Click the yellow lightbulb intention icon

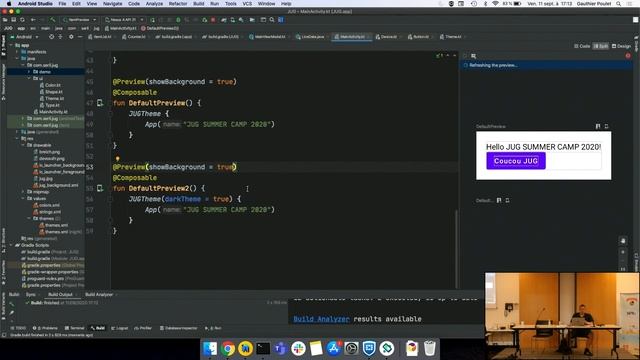point(118,159)
